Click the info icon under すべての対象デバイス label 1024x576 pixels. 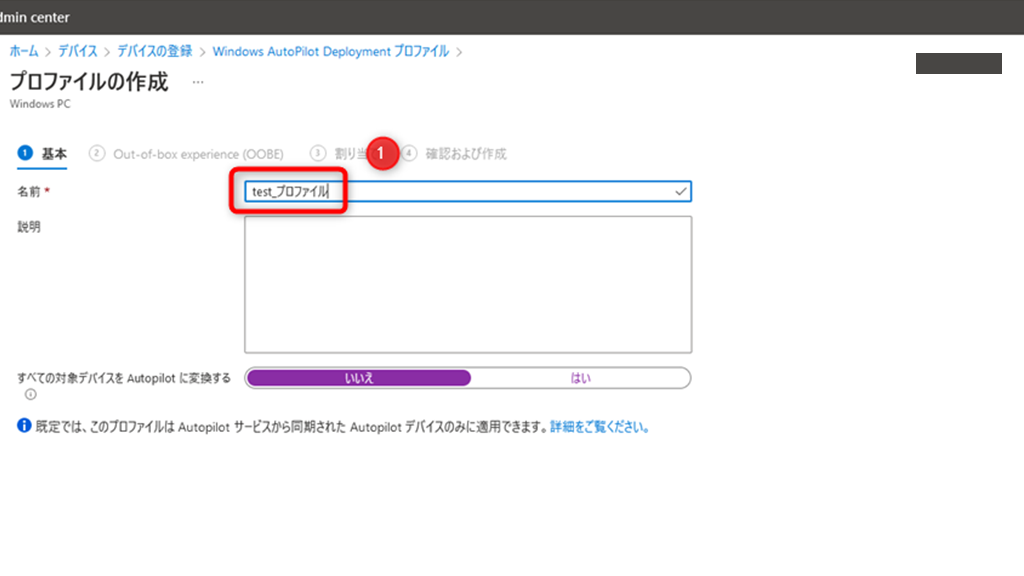[x=30, y=394]
